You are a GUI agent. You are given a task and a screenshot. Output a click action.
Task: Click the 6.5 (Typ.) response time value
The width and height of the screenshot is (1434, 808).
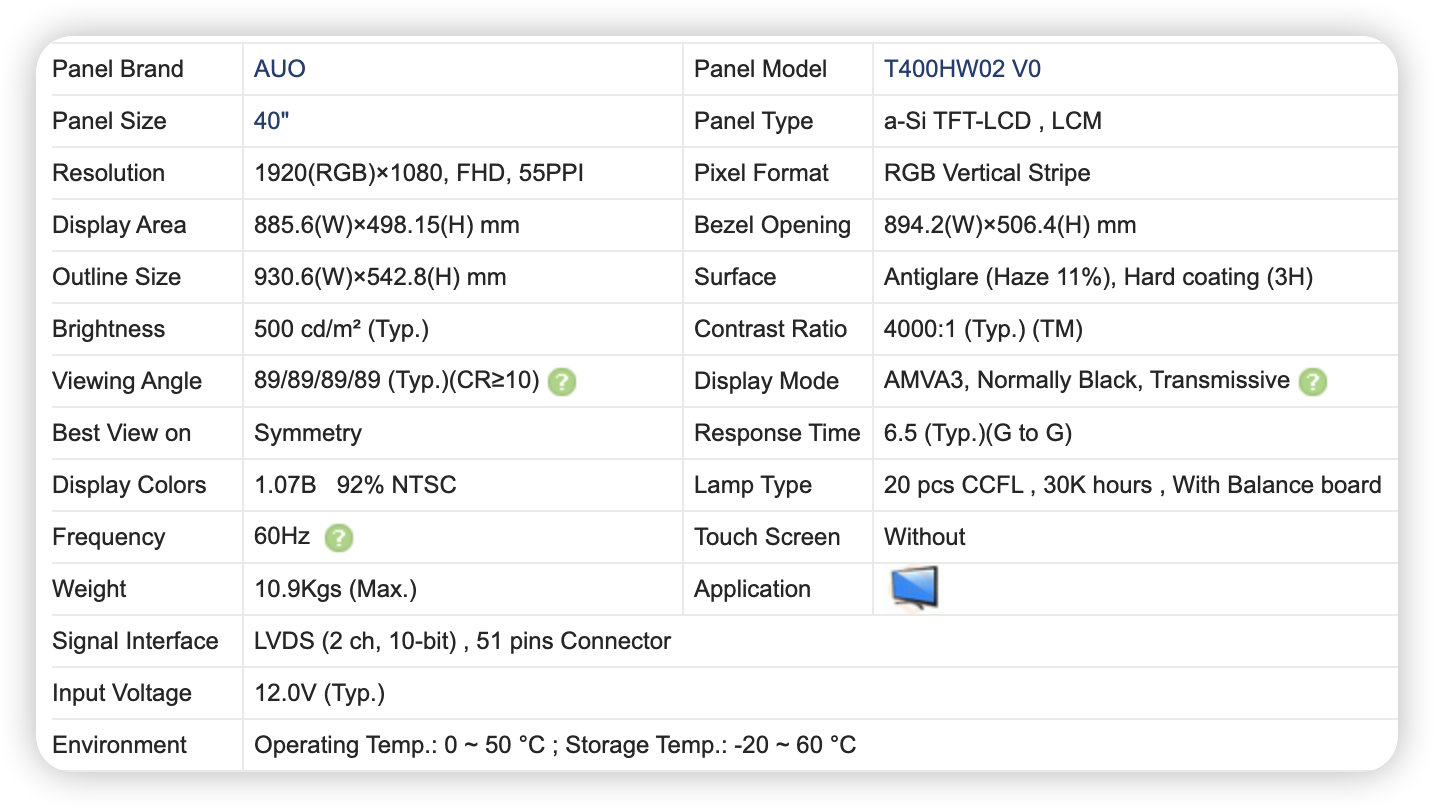977,433
